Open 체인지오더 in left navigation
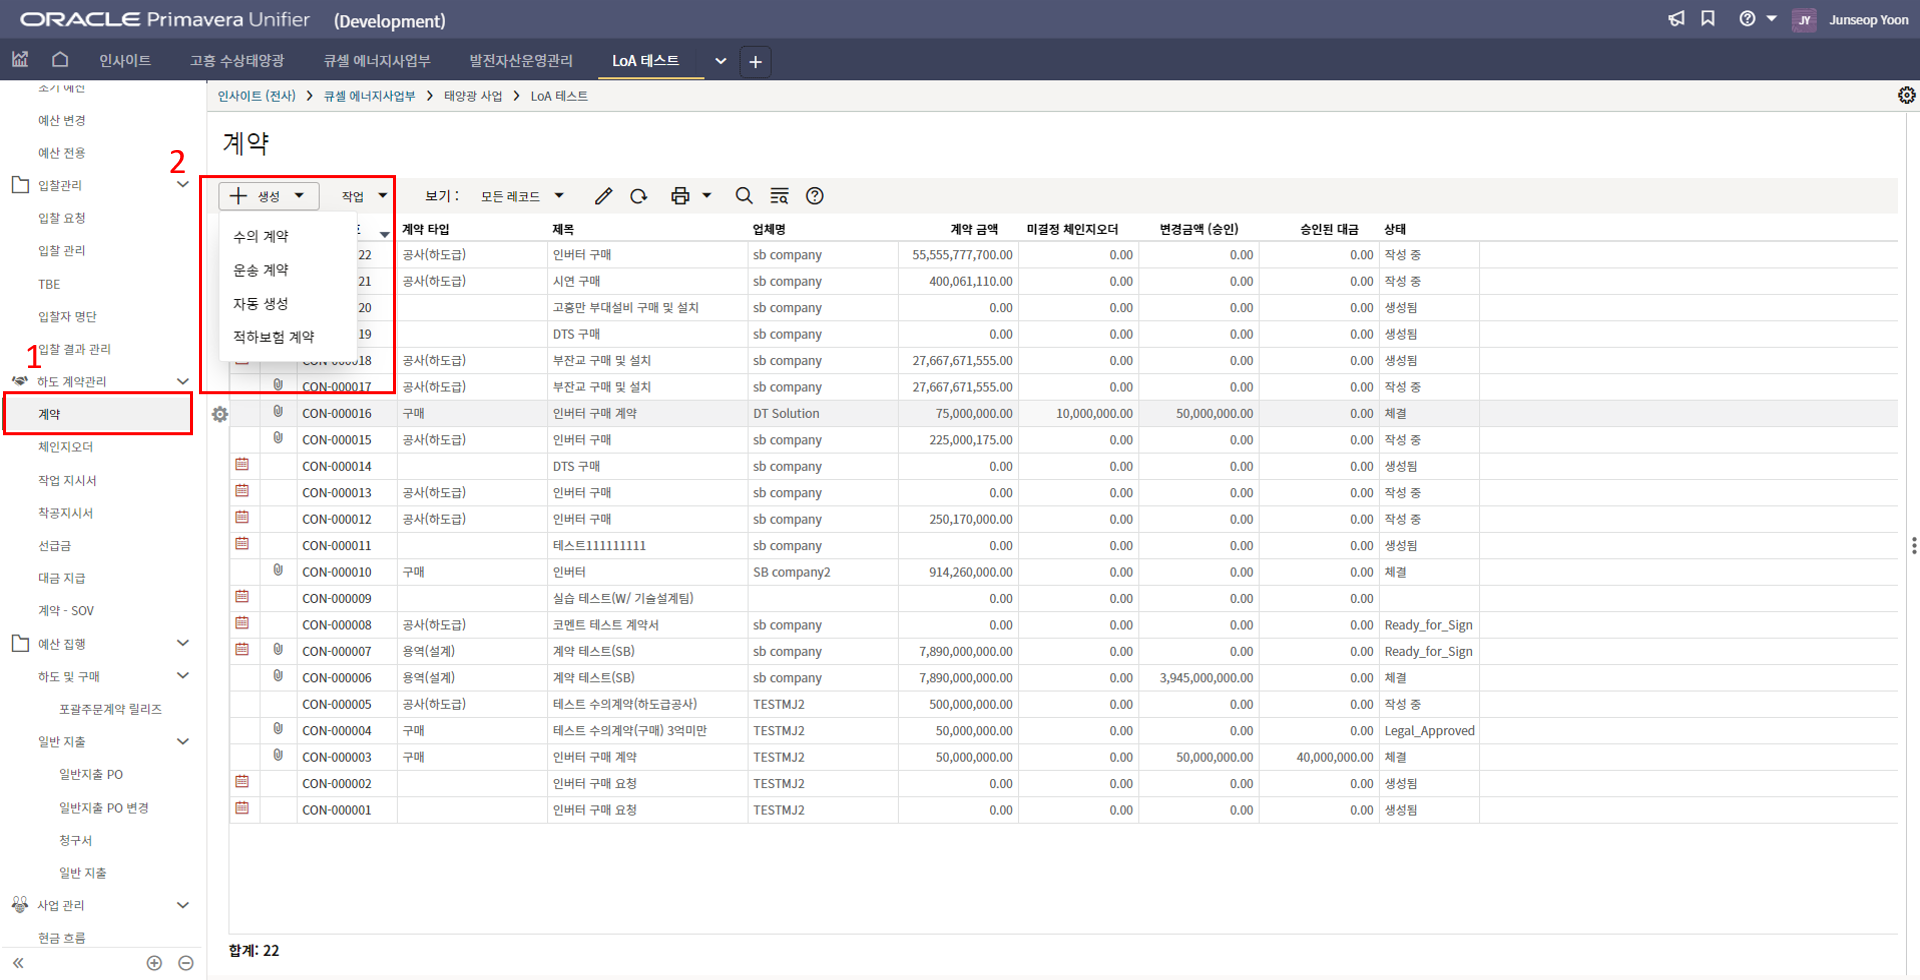 point(66,447)
